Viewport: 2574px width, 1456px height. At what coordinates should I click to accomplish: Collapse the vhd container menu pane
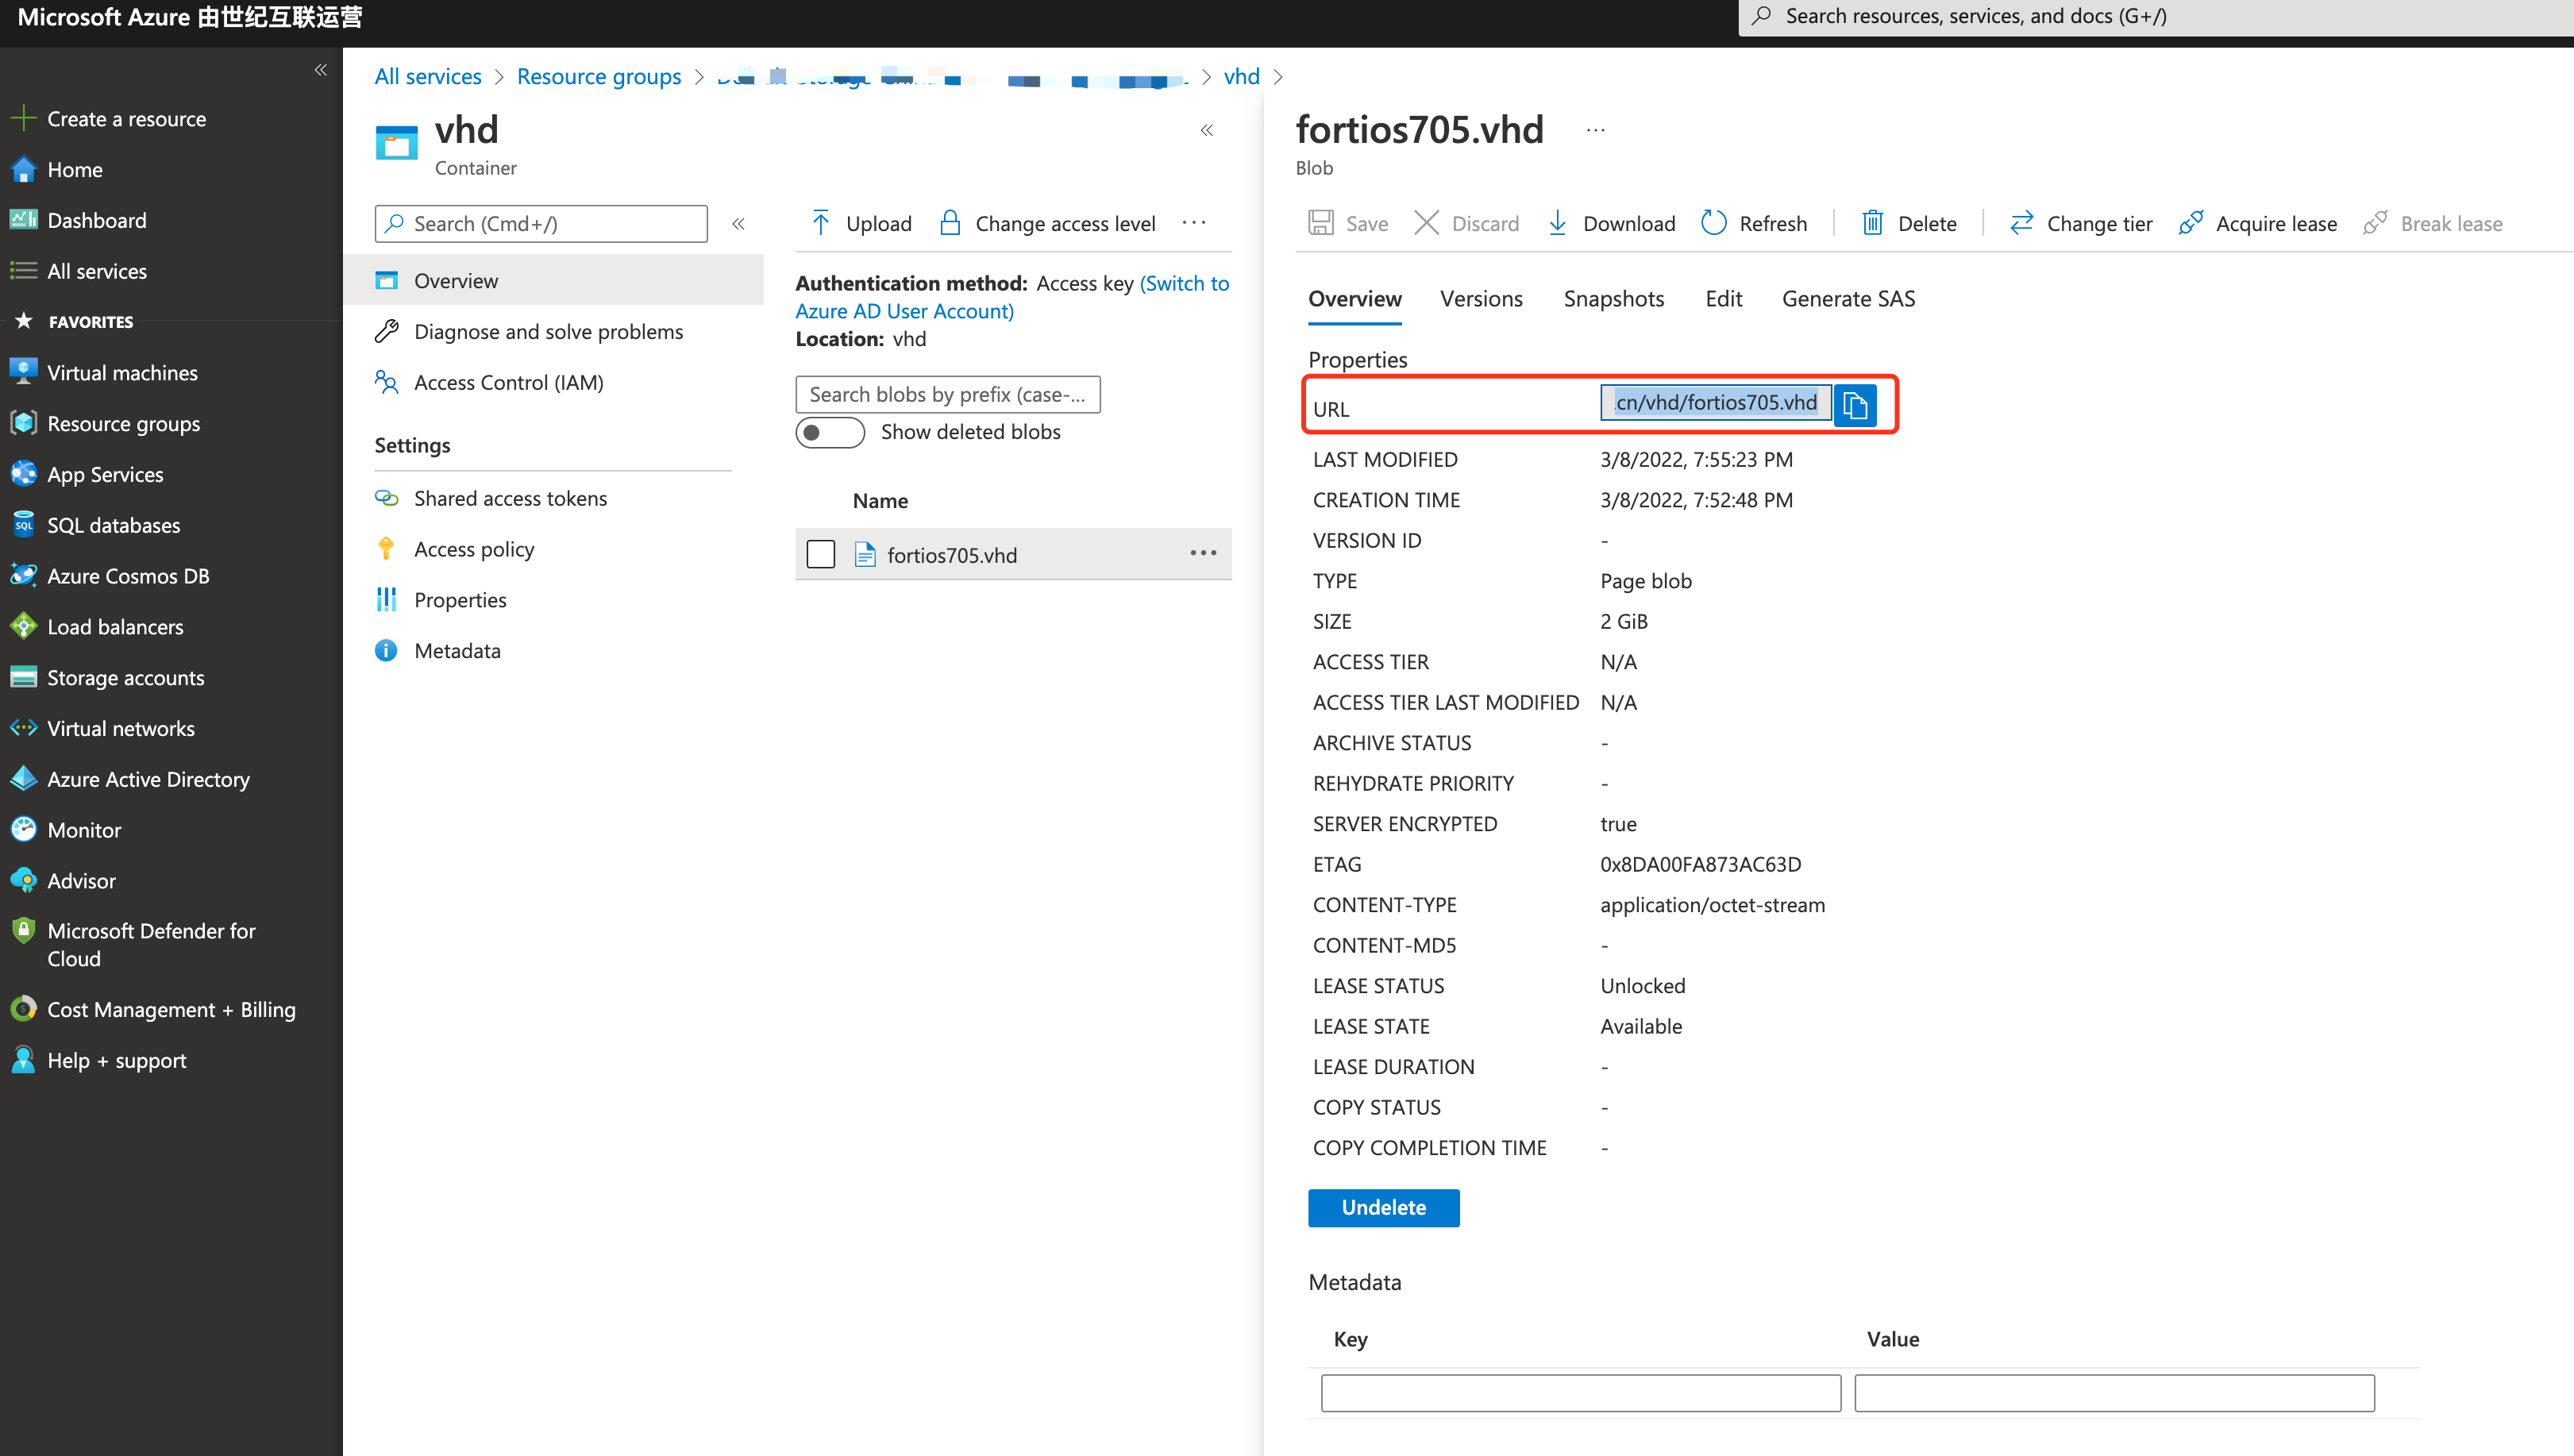click(738, 224)
